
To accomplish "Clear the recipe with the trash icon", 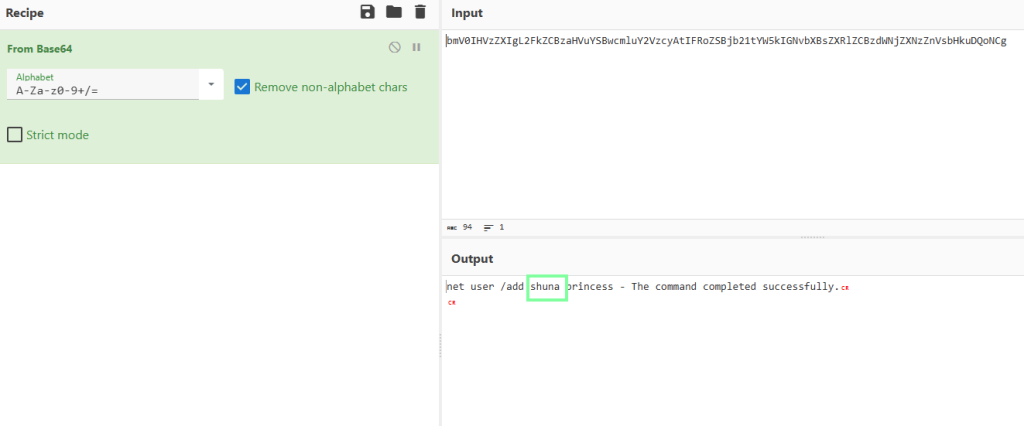I will tap(420, 12).
